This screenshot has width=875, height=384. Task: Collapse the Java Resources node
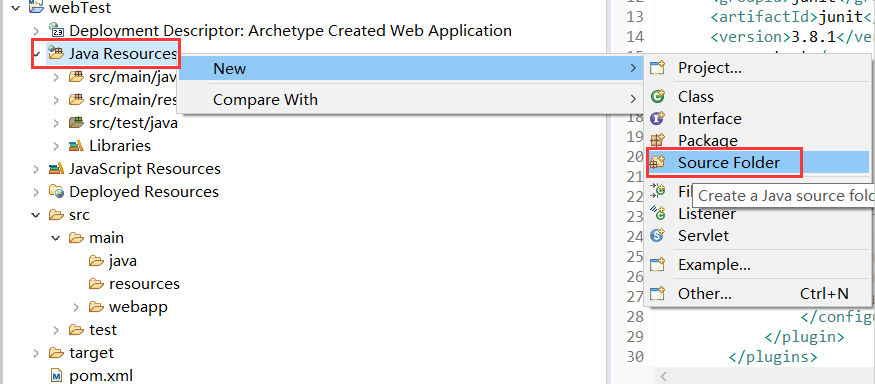[x=36, y=54]
